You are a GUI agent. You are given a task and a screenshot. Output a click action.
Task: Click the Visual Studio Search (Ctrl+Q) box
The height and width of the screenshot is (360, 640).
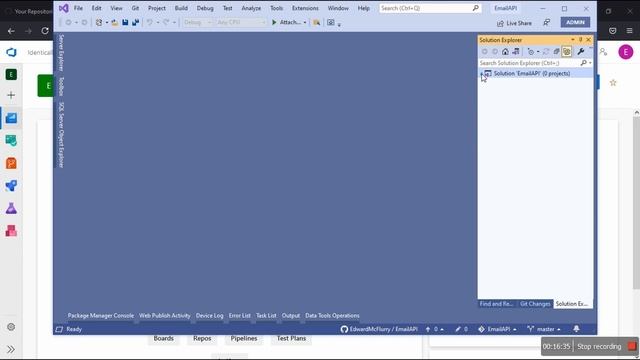tap(430, 8)
